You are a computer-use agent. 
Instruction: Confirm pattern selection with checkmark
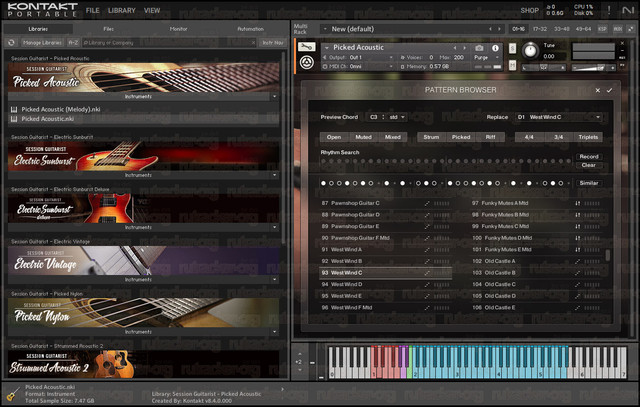pos(609,90)
